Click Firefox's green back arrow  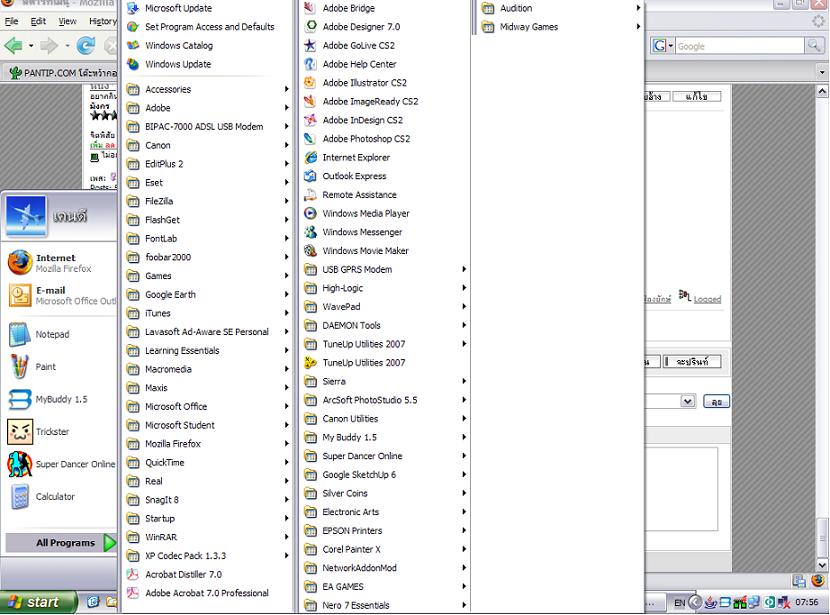(x=14, y=46)
